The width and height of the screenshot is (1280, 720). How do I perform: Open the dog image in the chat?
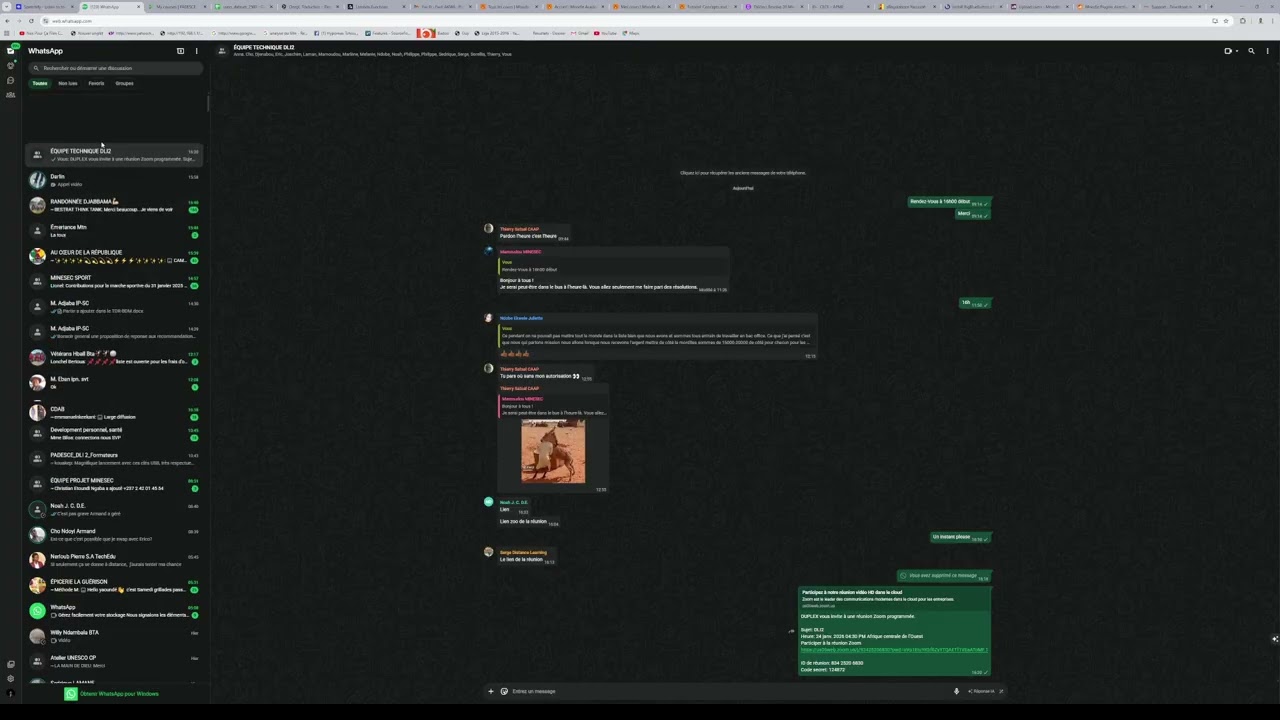(x=553, y=451)
